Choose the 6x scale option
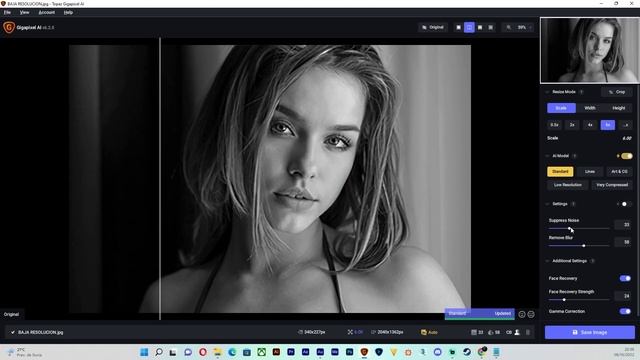The height and width of the screenshot is (360, 640). (608, 125)
